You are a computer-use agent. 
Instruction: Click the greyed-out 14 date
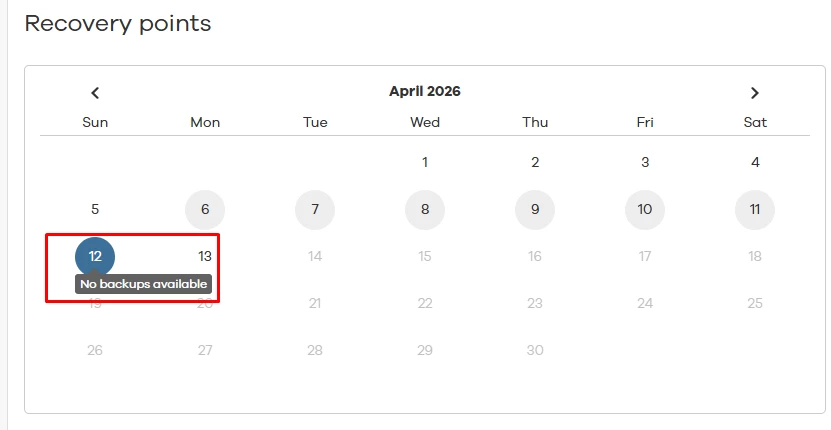click(x=315, y=256)
